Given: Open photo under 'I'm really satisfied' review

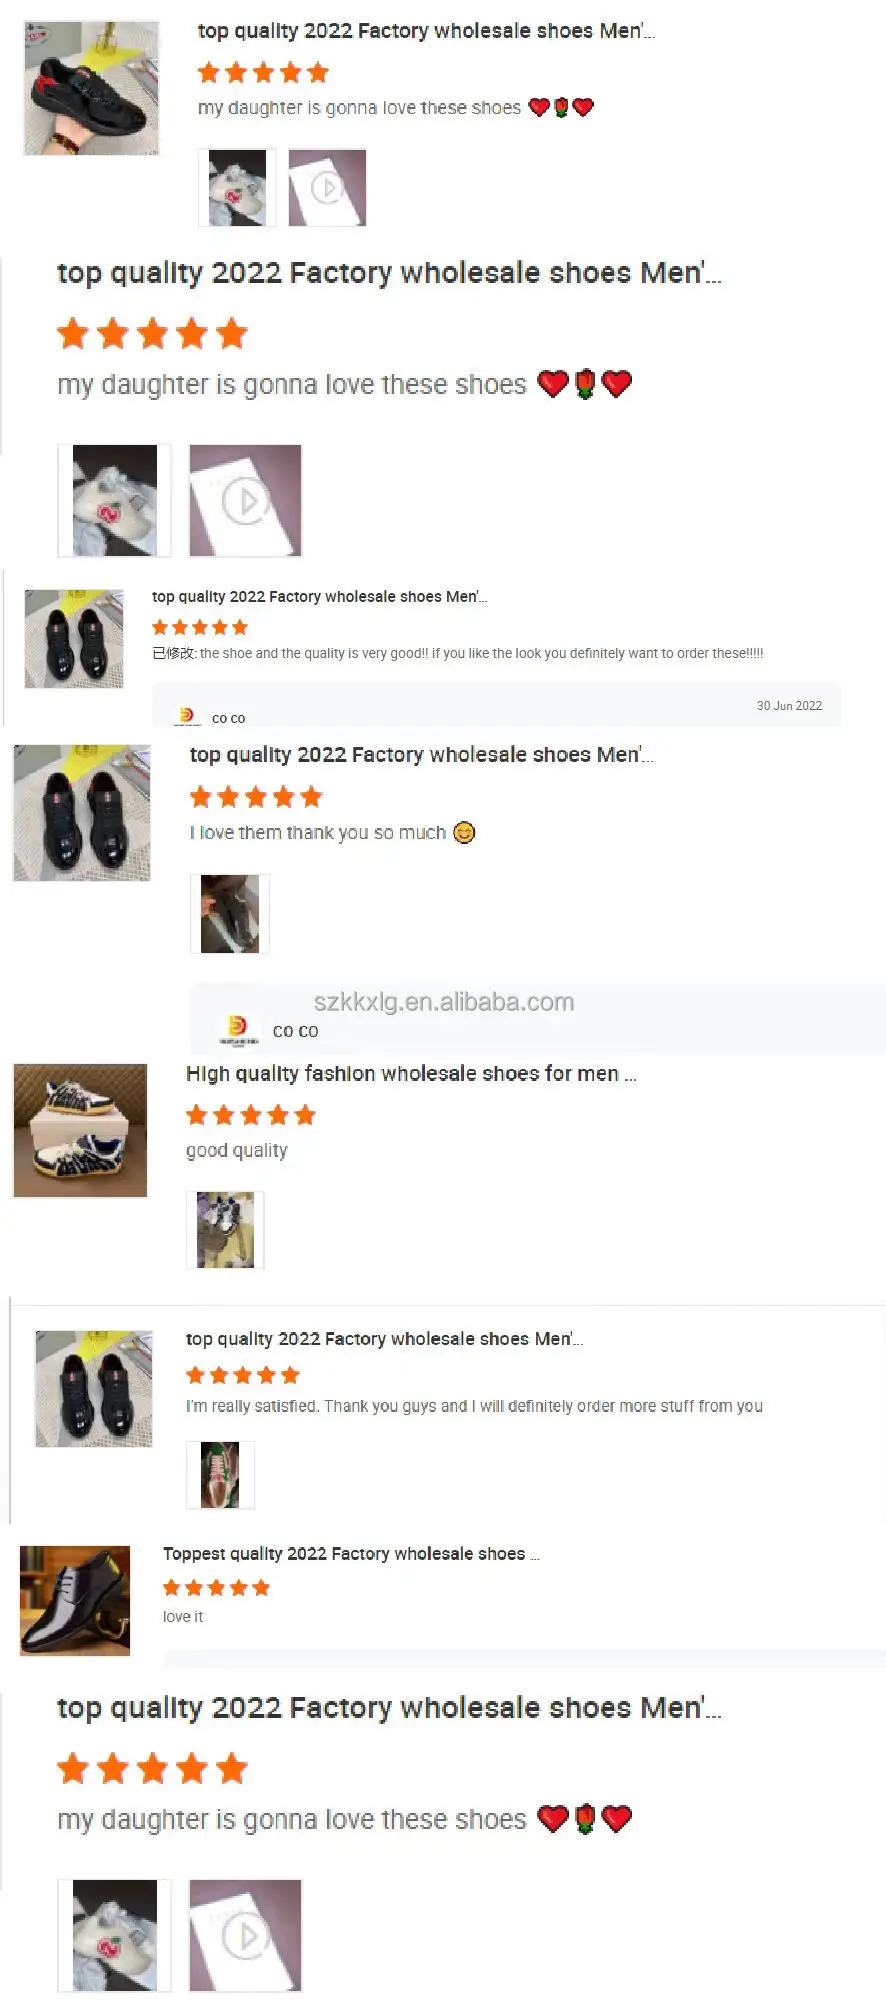Looking at the screenshot, I should (x=220, y=1475).
